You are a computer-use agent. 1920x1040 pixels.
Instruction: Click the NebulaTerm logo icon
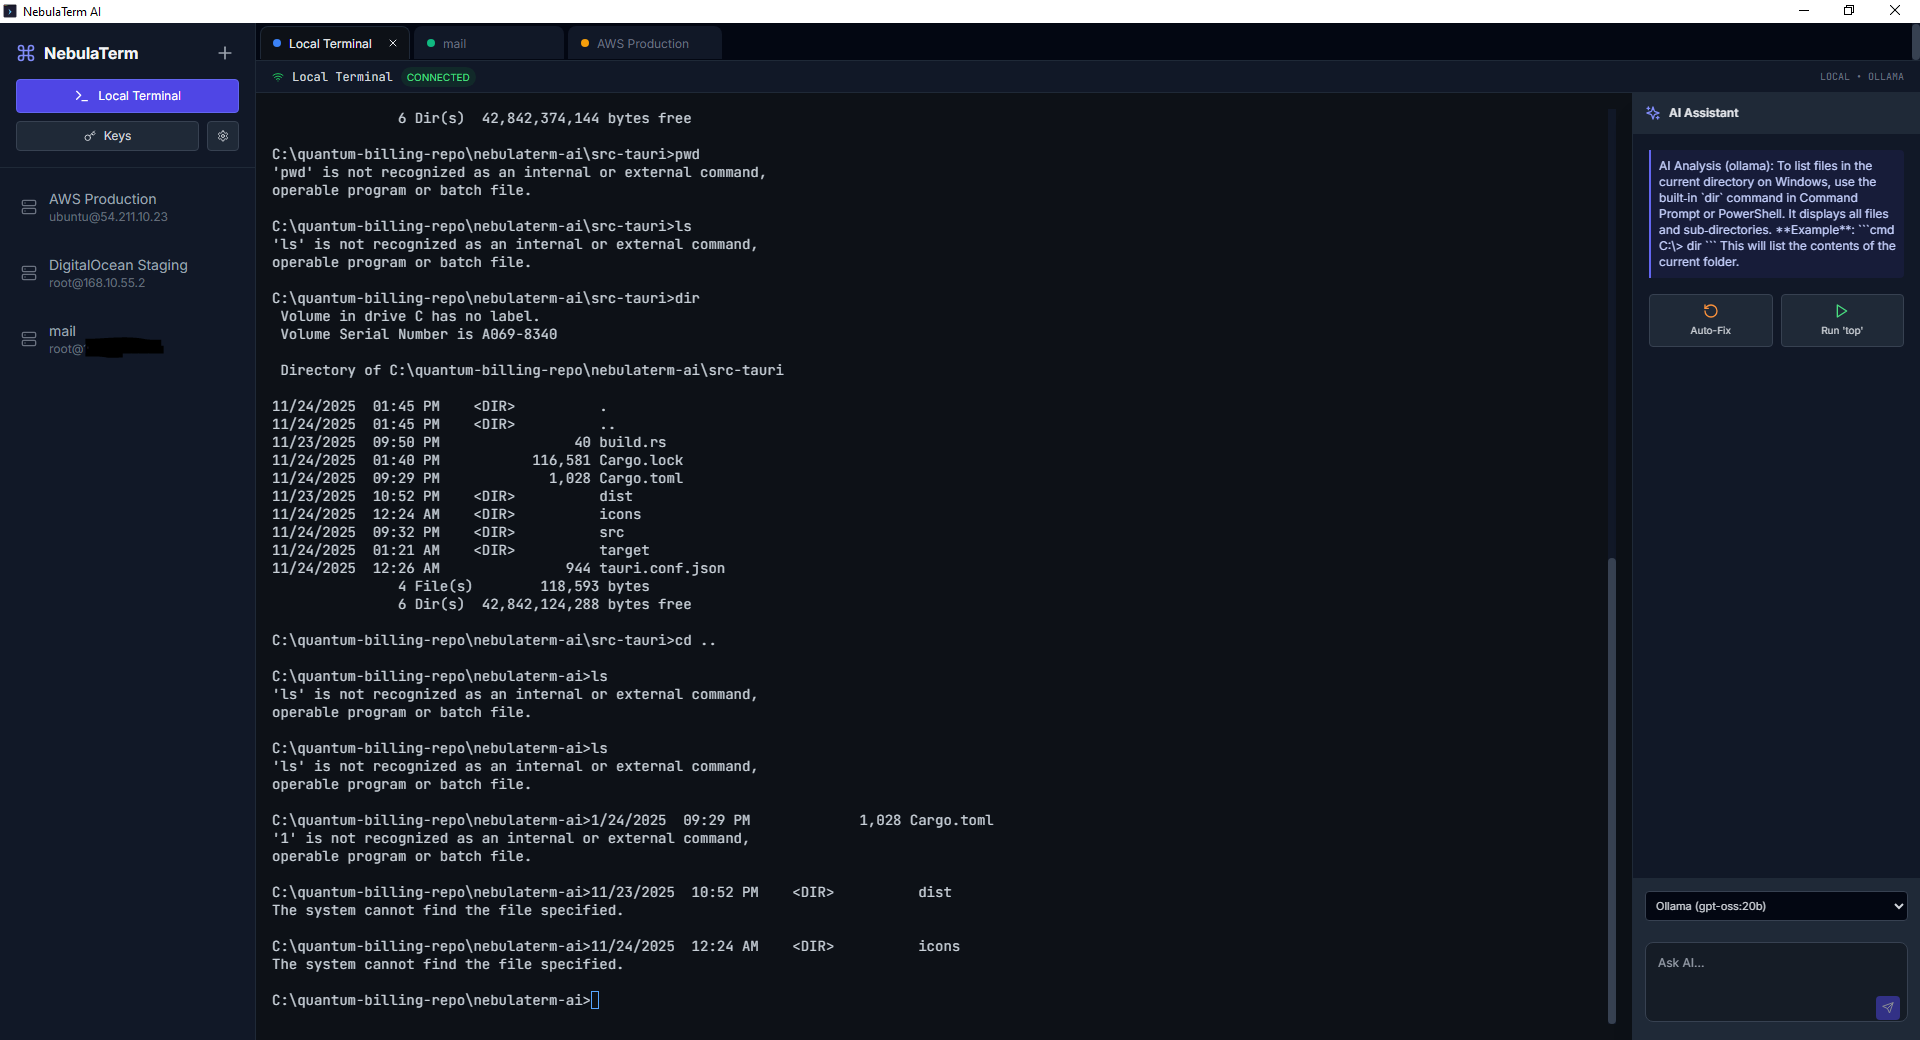(x=26, y=53)
